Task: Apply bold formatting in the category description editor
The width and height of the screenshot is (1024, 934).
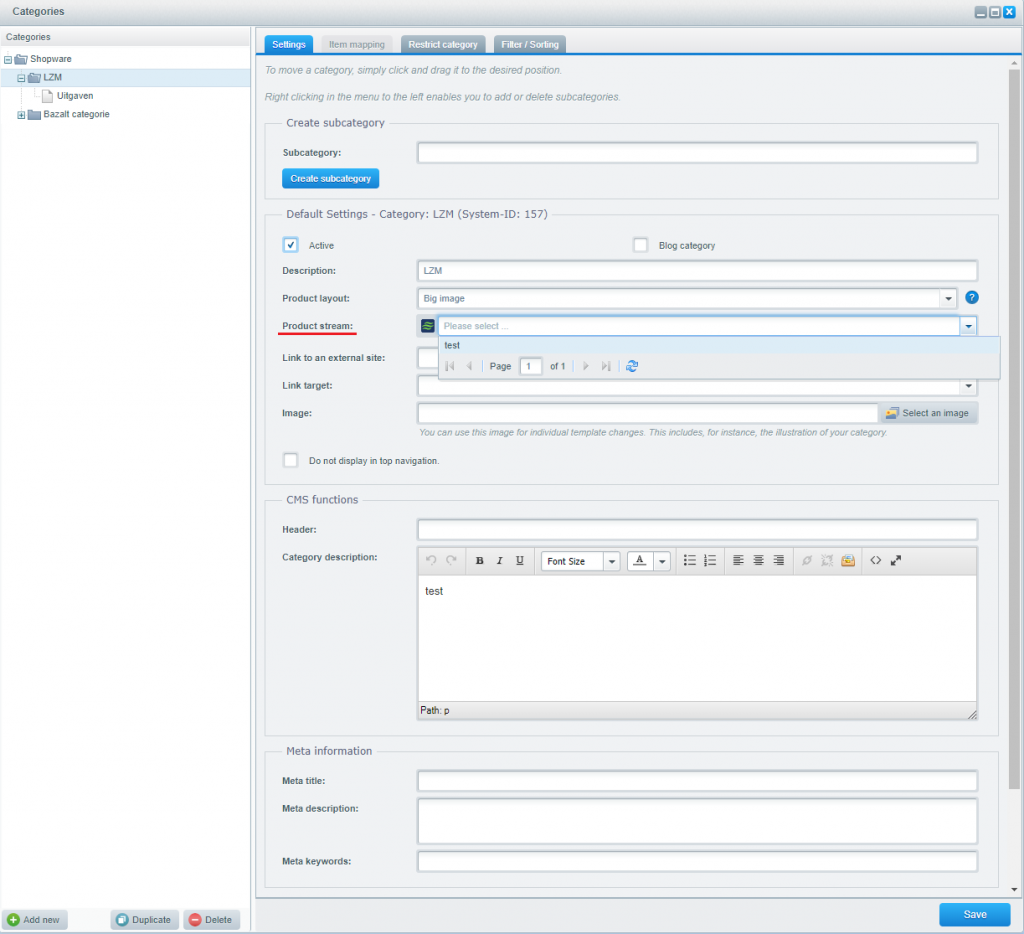Action: click(x=478, y=560)
